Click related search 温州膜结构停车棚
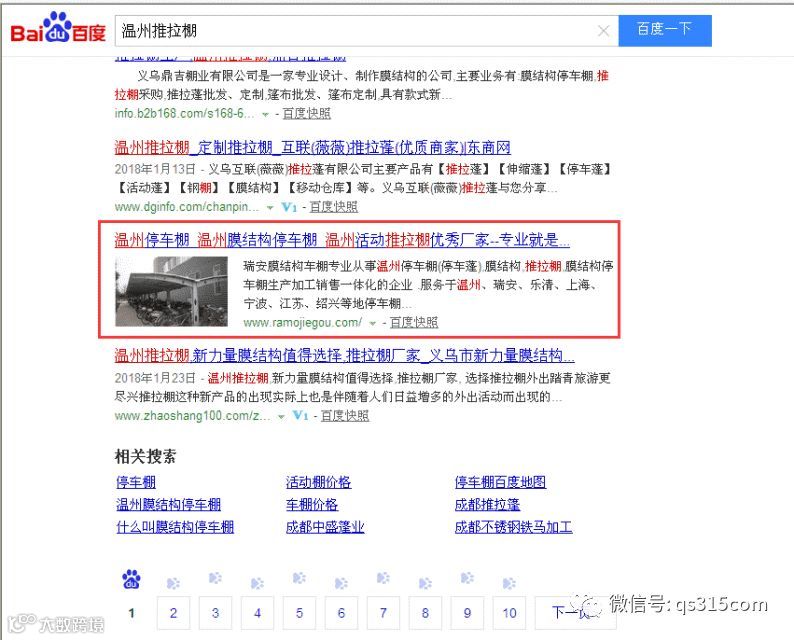This screenshot has width=794, height=640. [x=169, y=504]
